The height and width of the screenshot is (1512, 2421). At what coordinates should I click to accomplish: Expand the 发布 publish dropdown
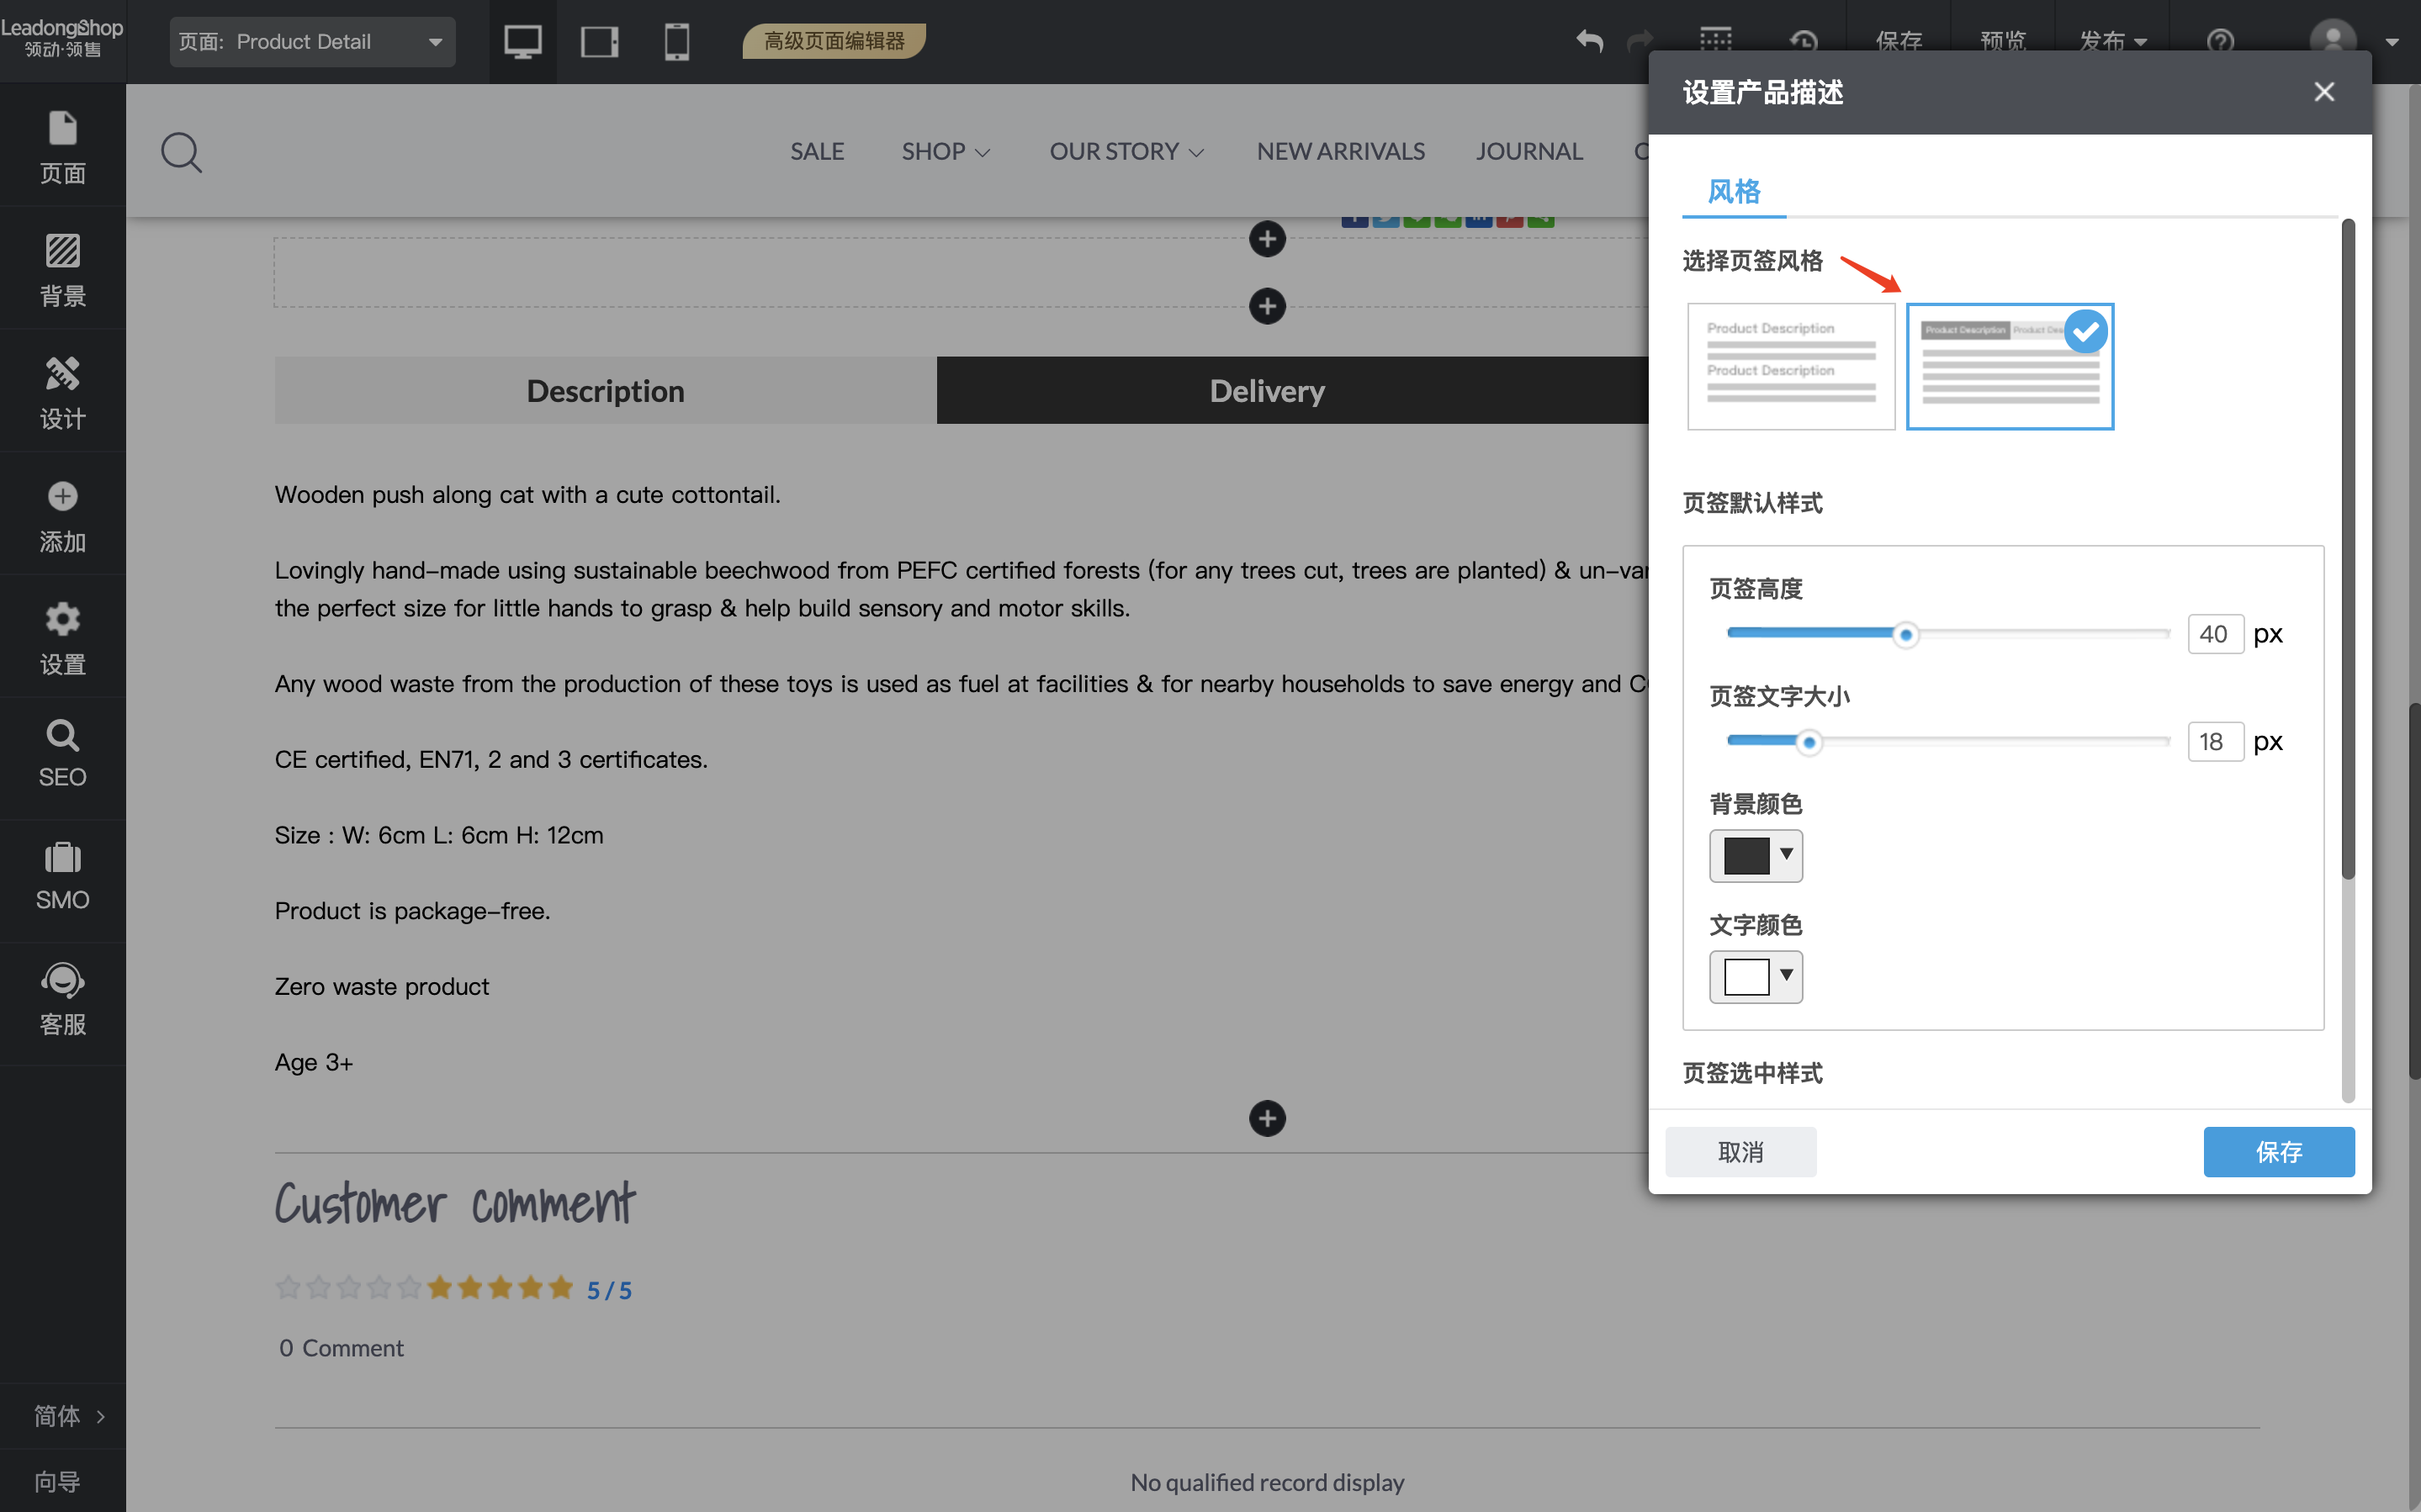2112,41
